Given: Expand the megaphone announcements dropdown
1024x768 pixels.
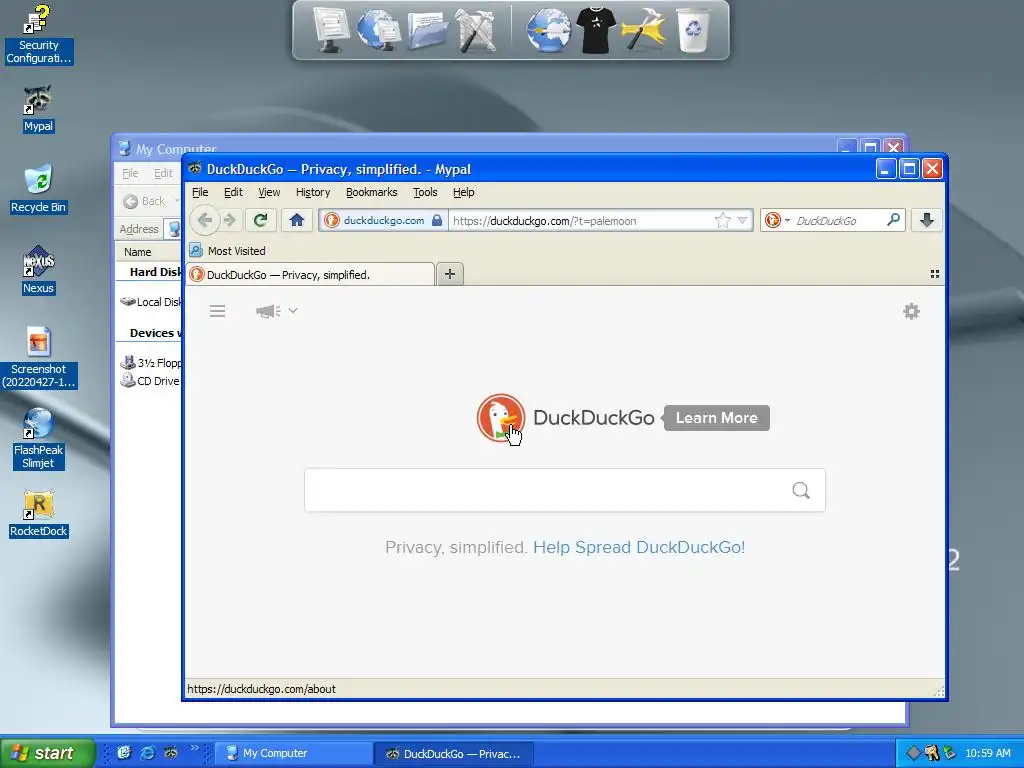Looking at the screenshot, I should 293,311.
